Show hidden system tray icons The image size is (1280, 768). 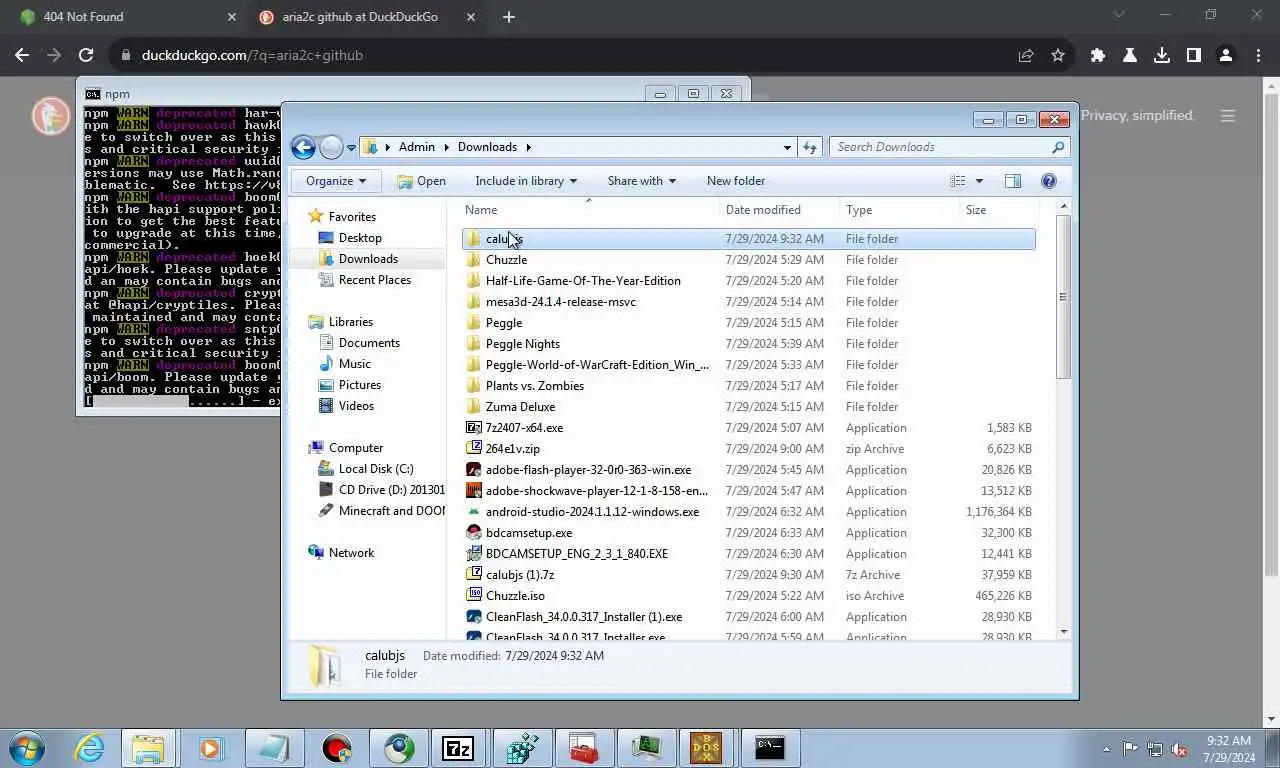point(1106,749)
